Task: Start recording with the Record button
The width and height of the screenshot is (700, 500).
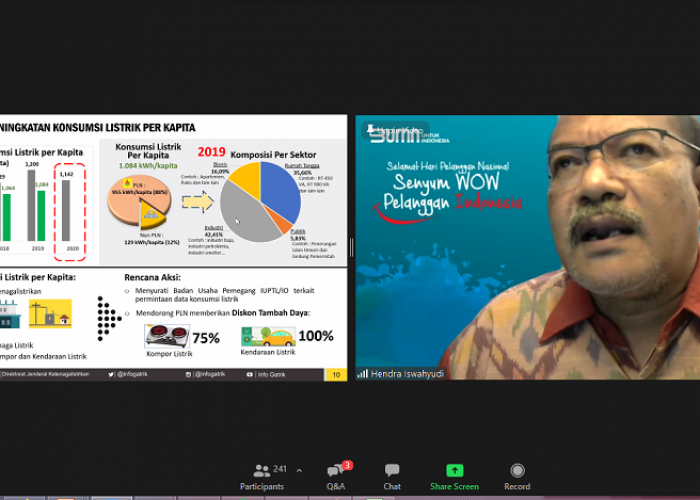Action: coord(517,476)
